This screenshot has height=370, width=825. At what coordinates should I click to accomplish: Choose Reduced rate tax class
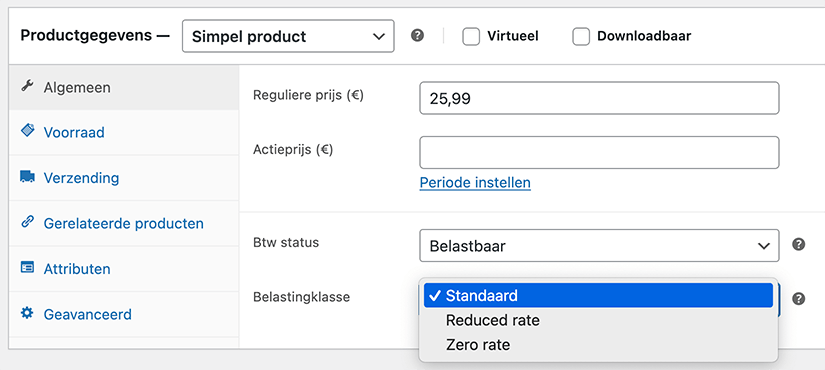click(x=598, y=320)
